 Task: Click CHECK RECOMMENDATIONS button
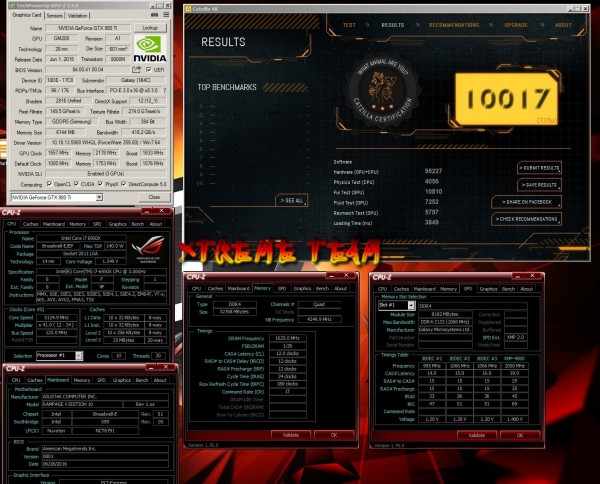click(527, 219)
